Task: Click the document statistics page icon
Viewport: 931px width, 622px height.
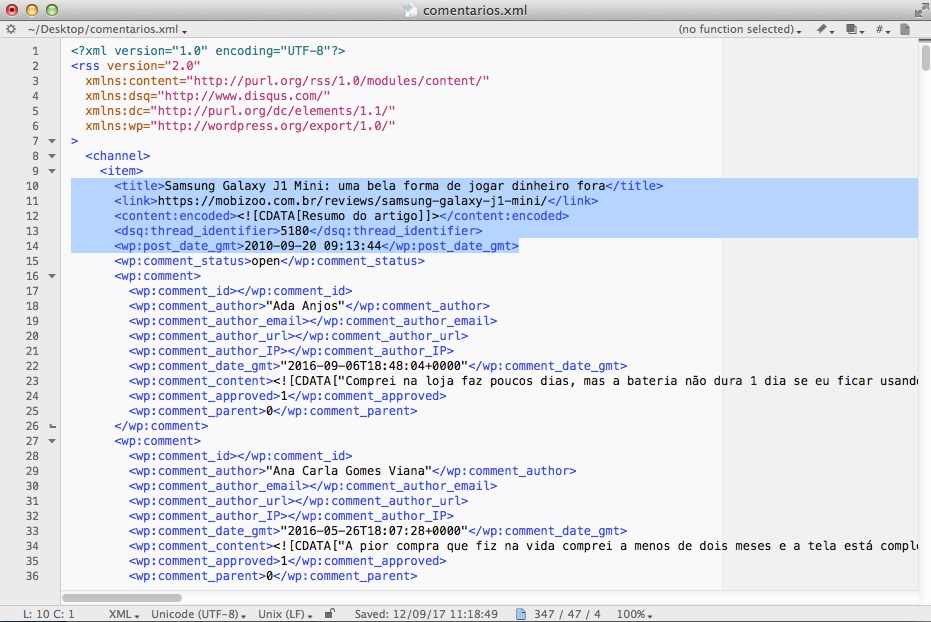Action: [521, 614]
